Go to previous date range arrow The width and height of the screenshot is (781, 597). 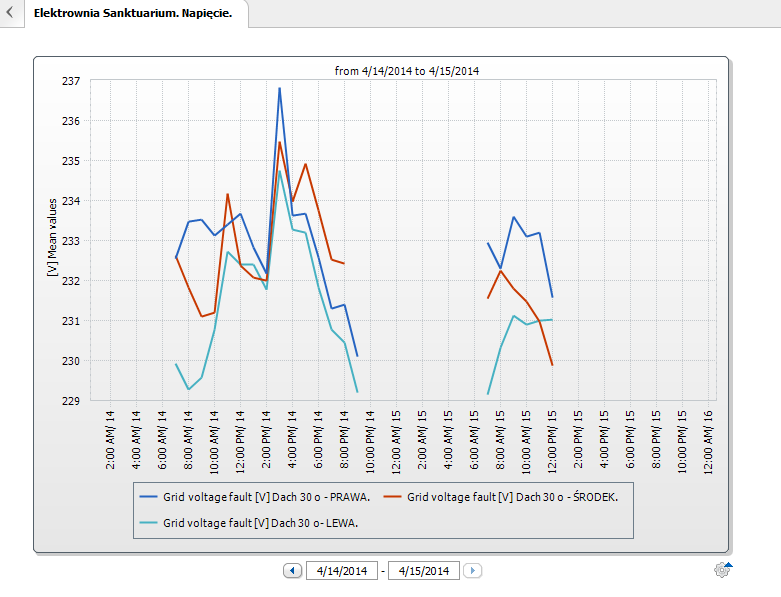point(292,571)
